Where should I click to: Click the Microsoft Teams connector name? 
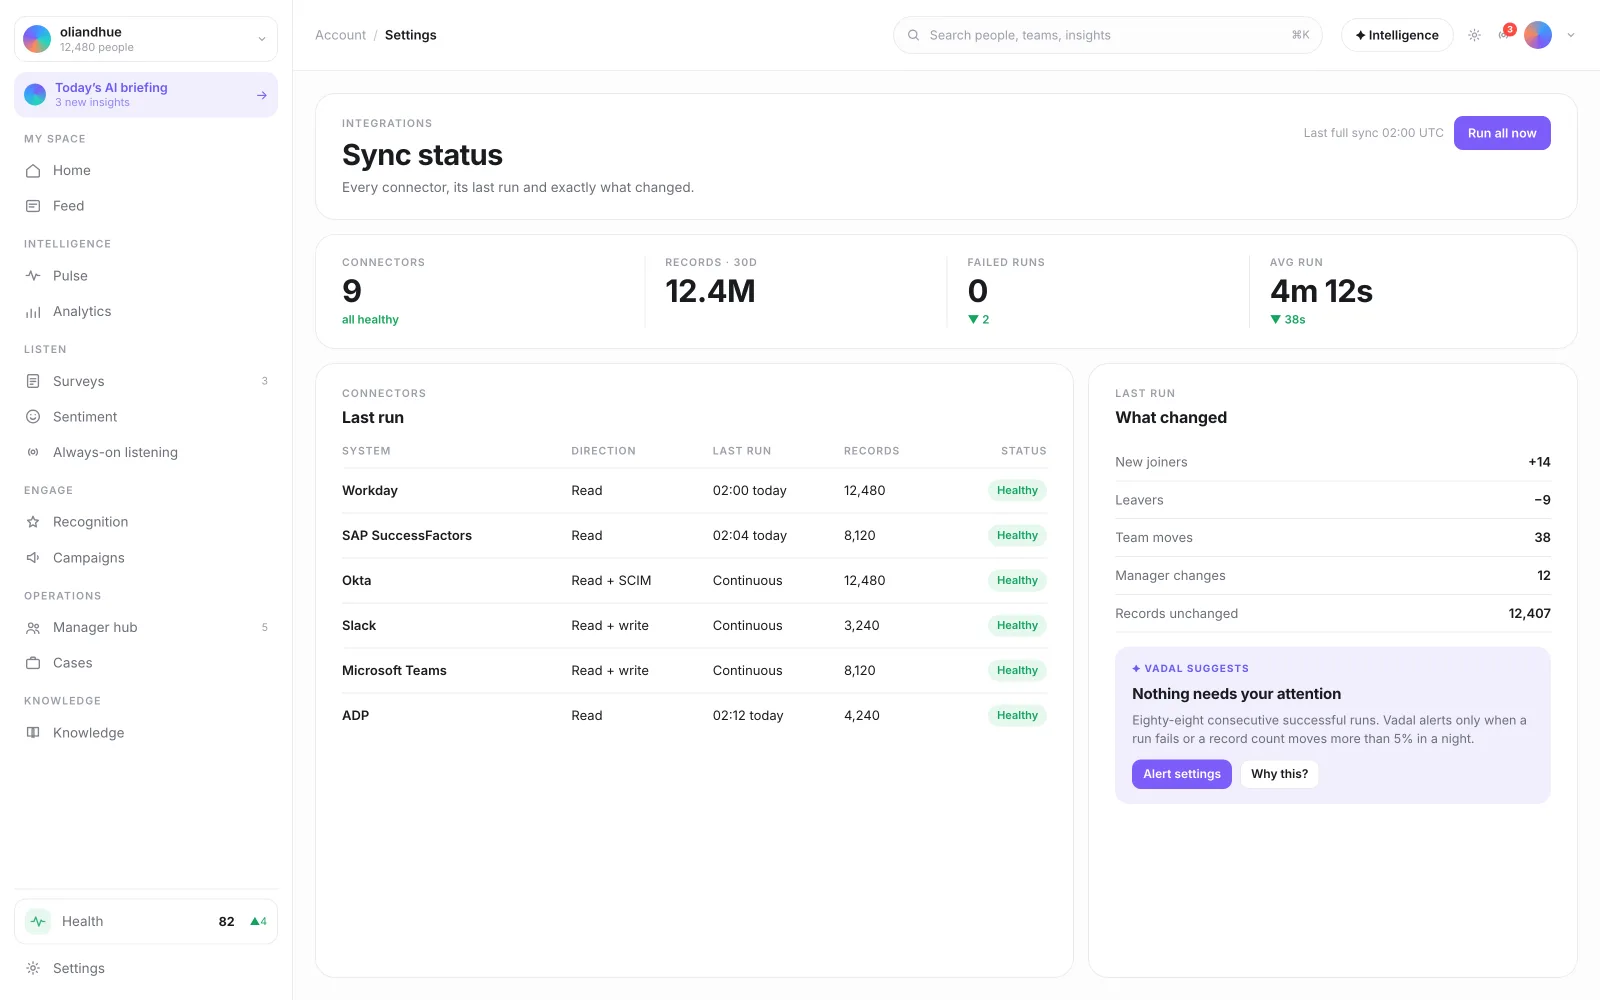(x=394, y=671)
